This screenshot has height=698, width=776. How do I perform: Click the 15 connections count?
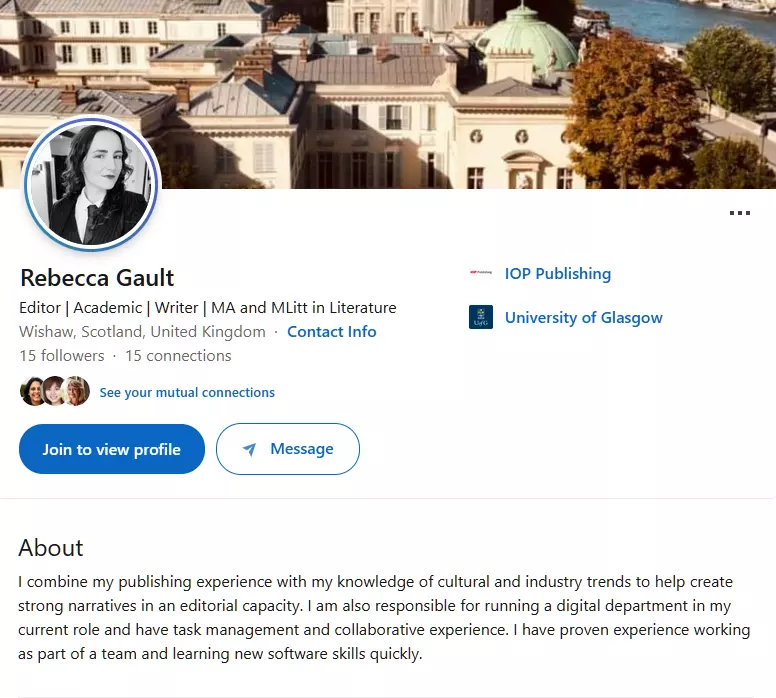(178, 356)
